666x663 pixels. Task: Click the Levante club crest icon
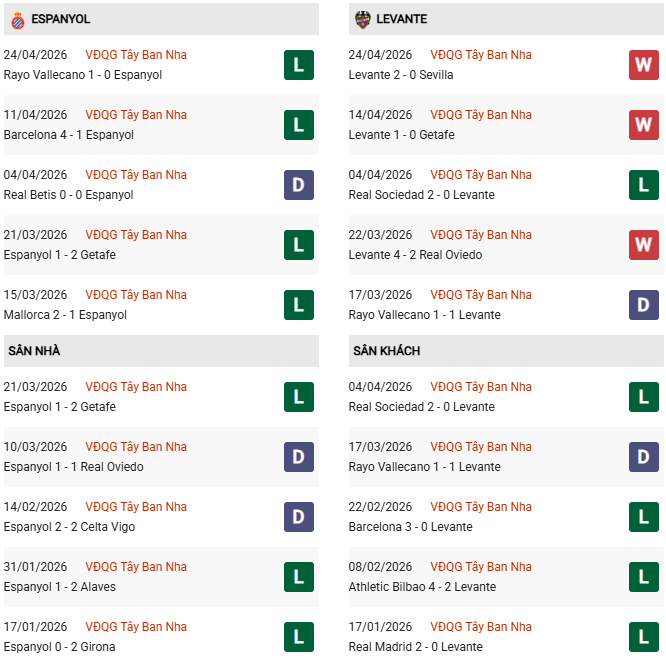tap(362, 19)
